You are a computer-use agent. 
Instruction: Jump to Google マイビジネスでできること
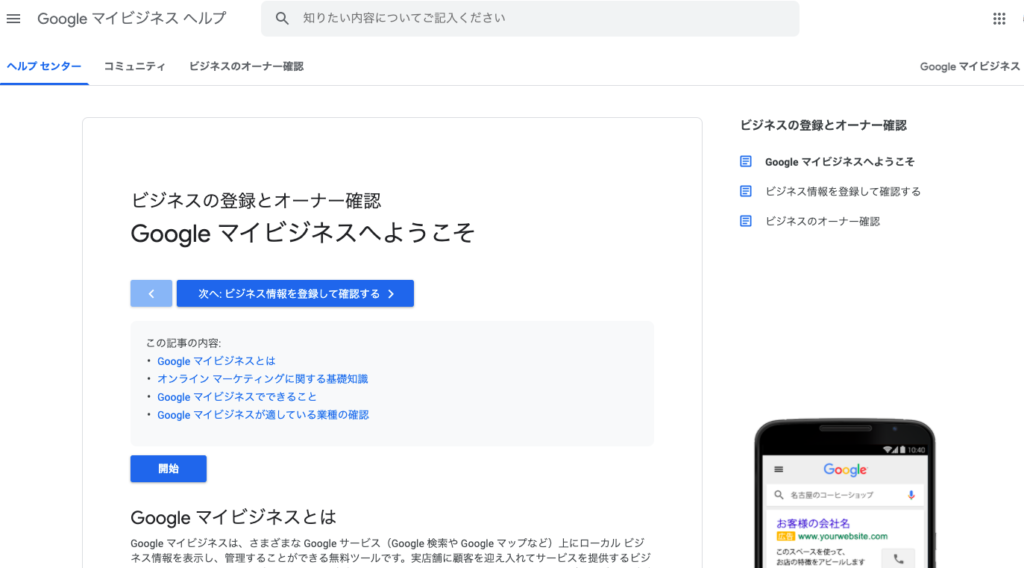coord(237,397)
